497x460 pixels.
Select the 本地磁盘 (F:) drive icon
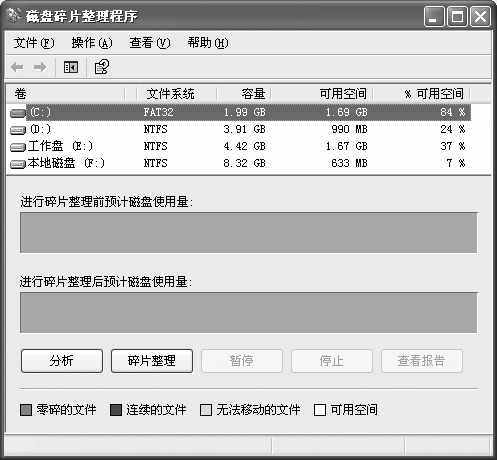pos(18,164)
